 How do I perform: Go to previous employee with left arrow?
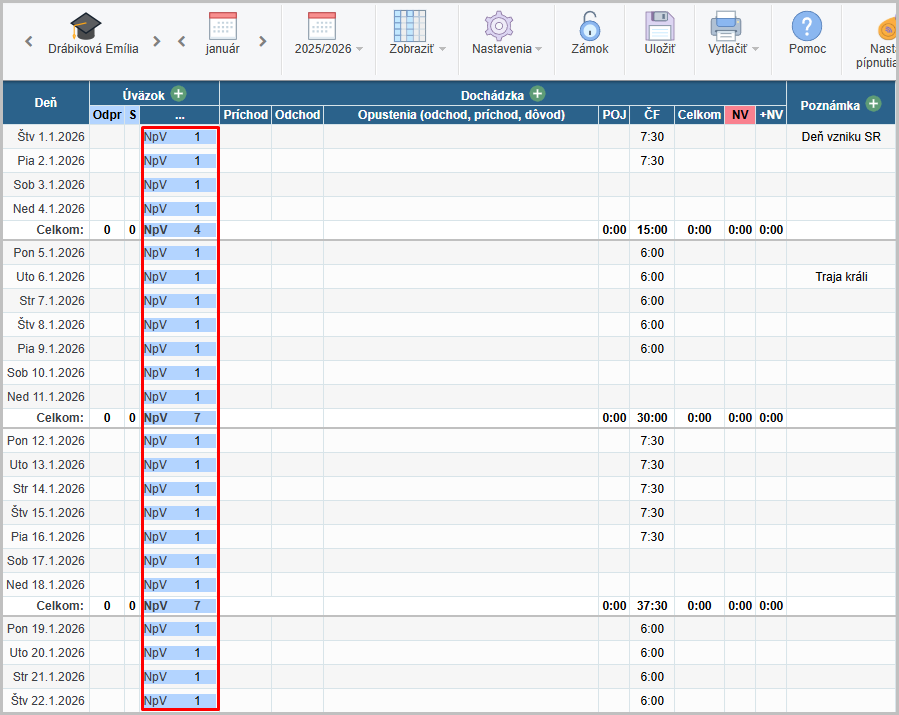[x=29, y=42]
